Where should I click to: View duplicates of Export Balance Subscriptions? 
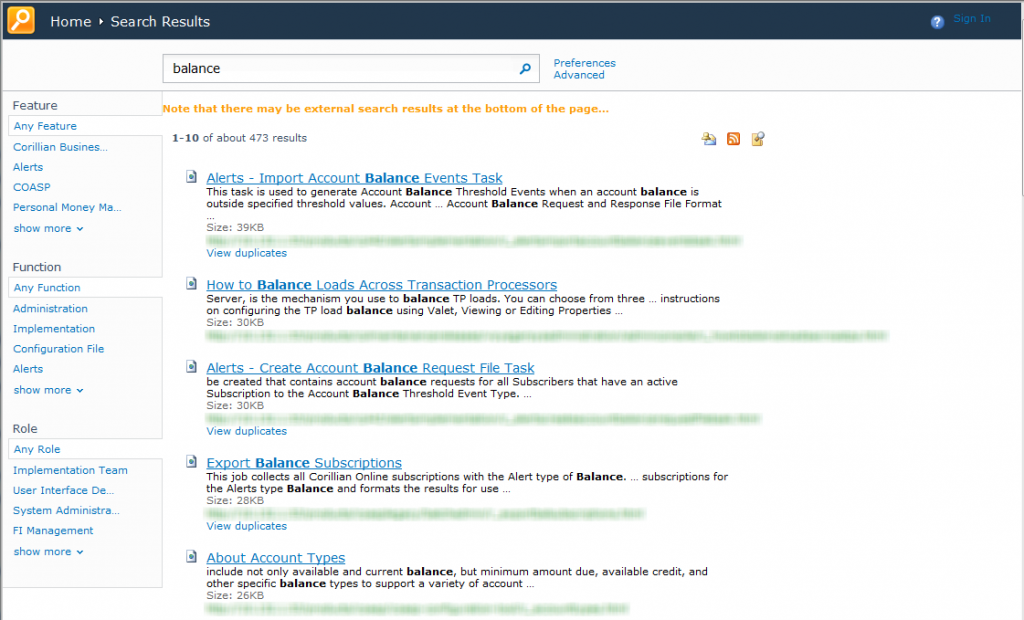(246, 526)
